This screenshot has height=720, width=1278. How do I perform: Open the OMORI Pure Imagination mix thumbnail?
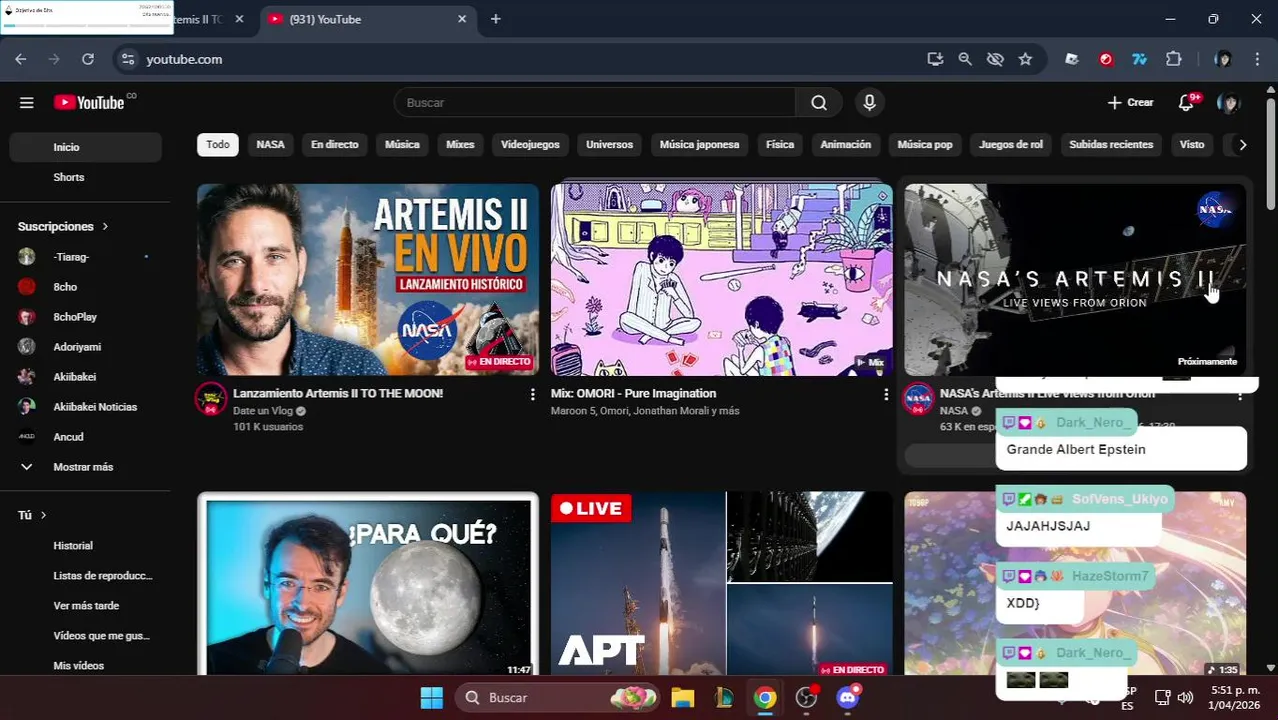[721, 280]
